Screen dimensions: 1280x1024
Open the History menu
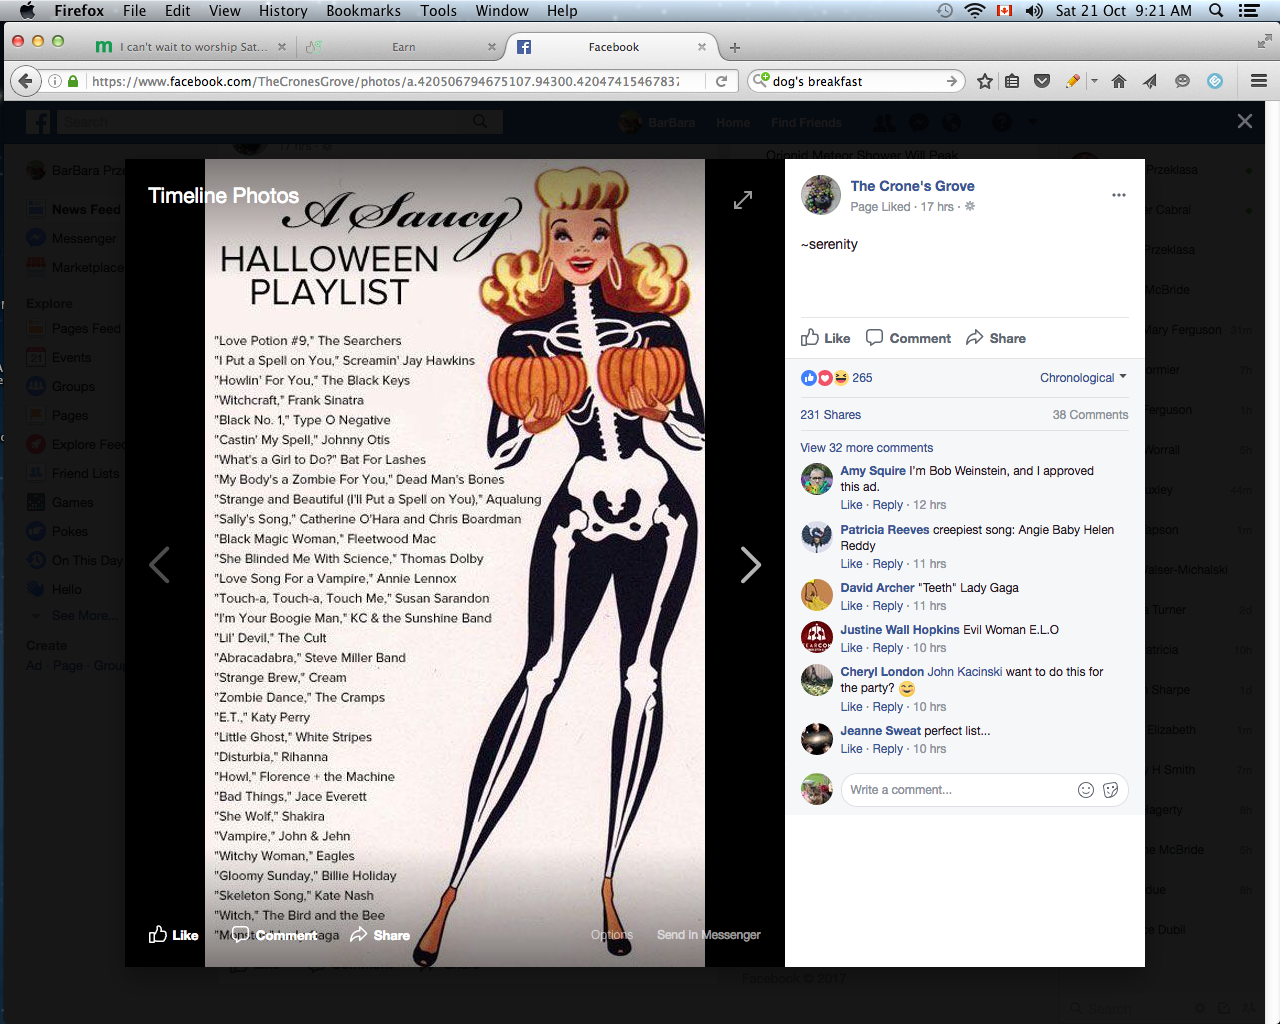[283, 11]
